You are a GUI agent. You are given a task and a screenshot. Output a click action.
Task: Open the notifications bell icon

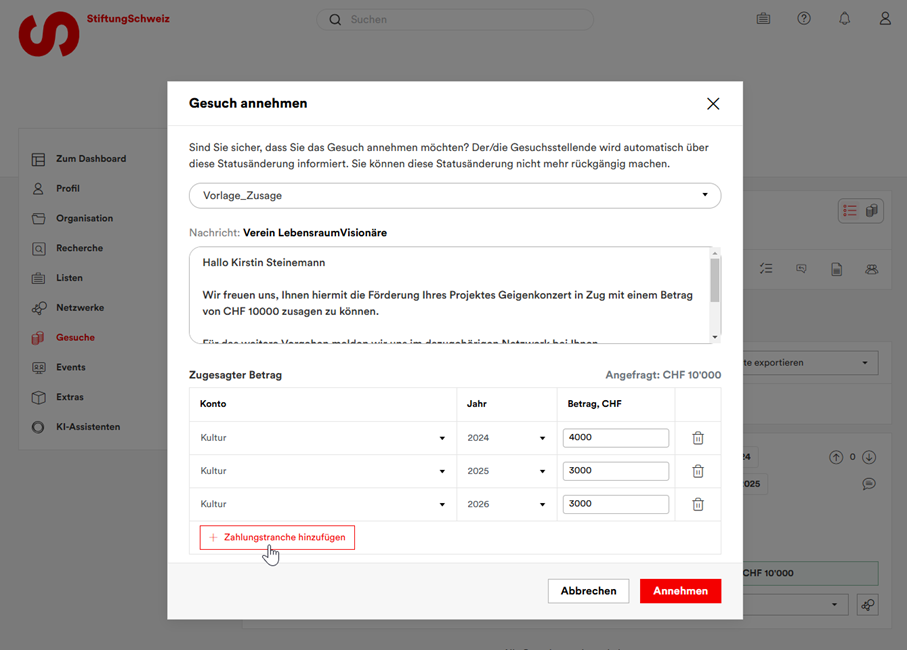pyautogui.click(x=844, y=19)
